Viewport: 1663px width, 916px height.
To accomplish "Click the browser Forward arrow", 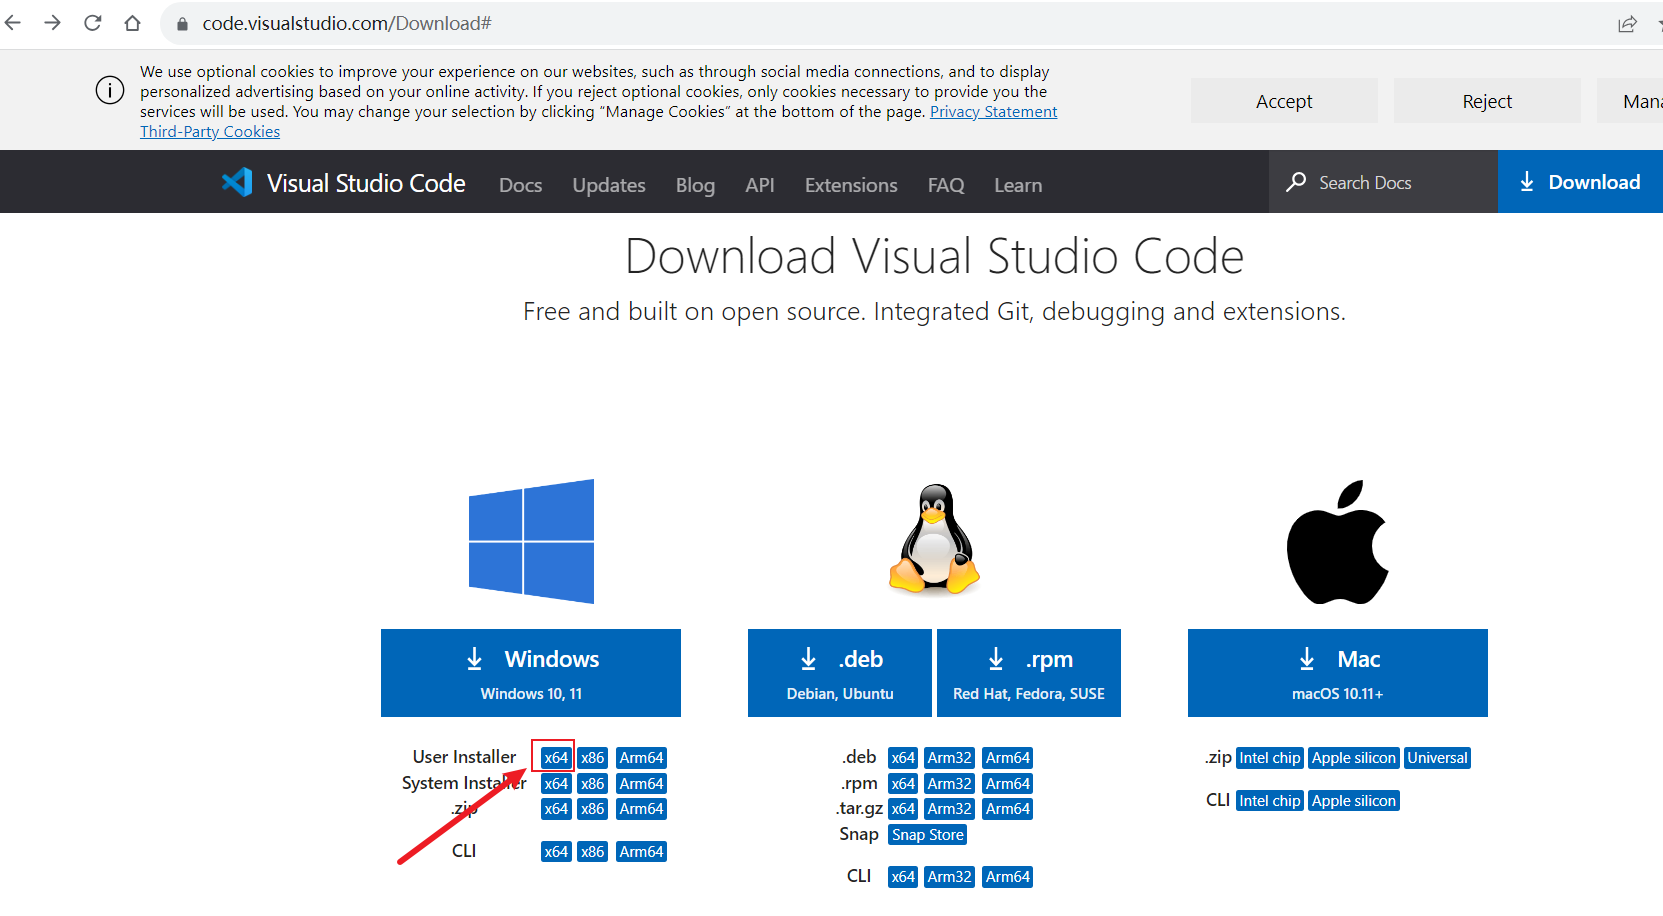I will point(53,23).
